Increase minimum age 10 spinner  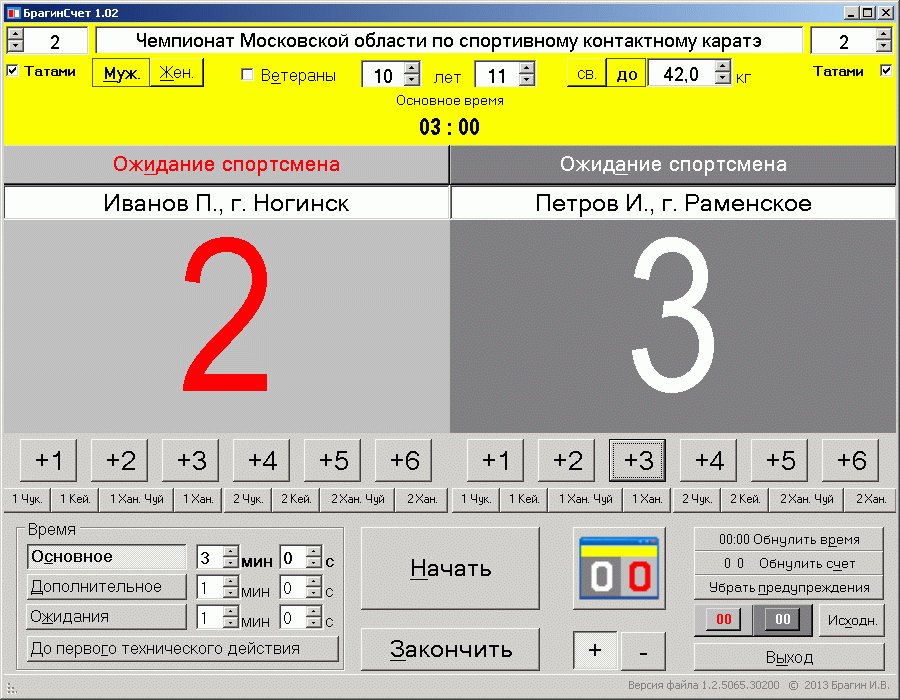pyautogui.click(x=412, y=68)
